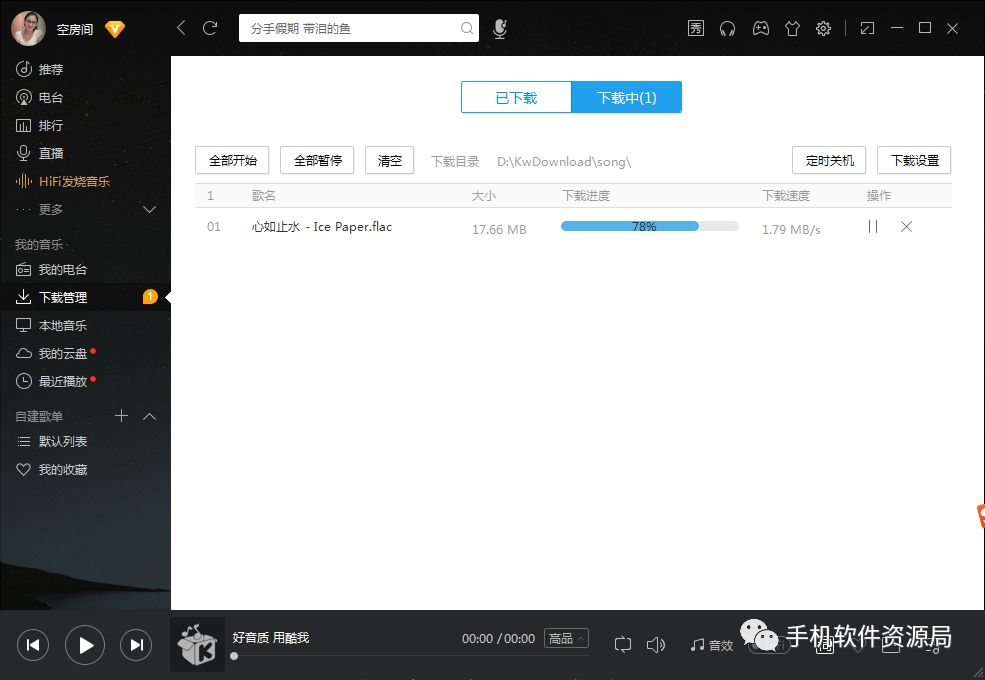Toggle the loop playback mode icon

click(x=623, y=645)
